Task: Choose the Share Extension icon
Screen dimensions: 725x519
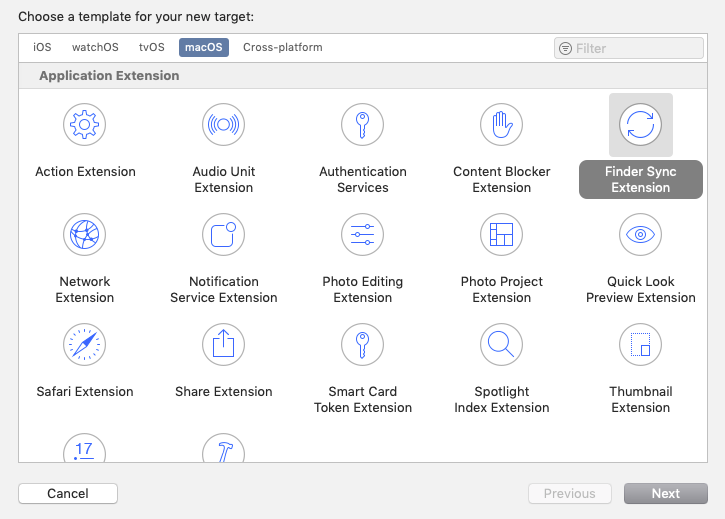Action: (223, 345)
